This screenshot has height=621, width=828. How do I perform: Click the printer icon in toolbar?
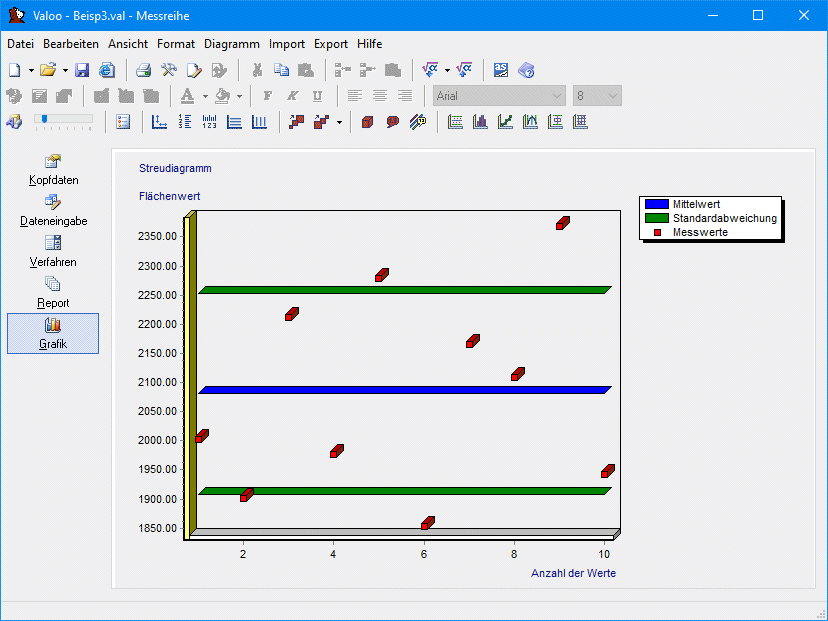pyautogui.click(x=144, y=70)
